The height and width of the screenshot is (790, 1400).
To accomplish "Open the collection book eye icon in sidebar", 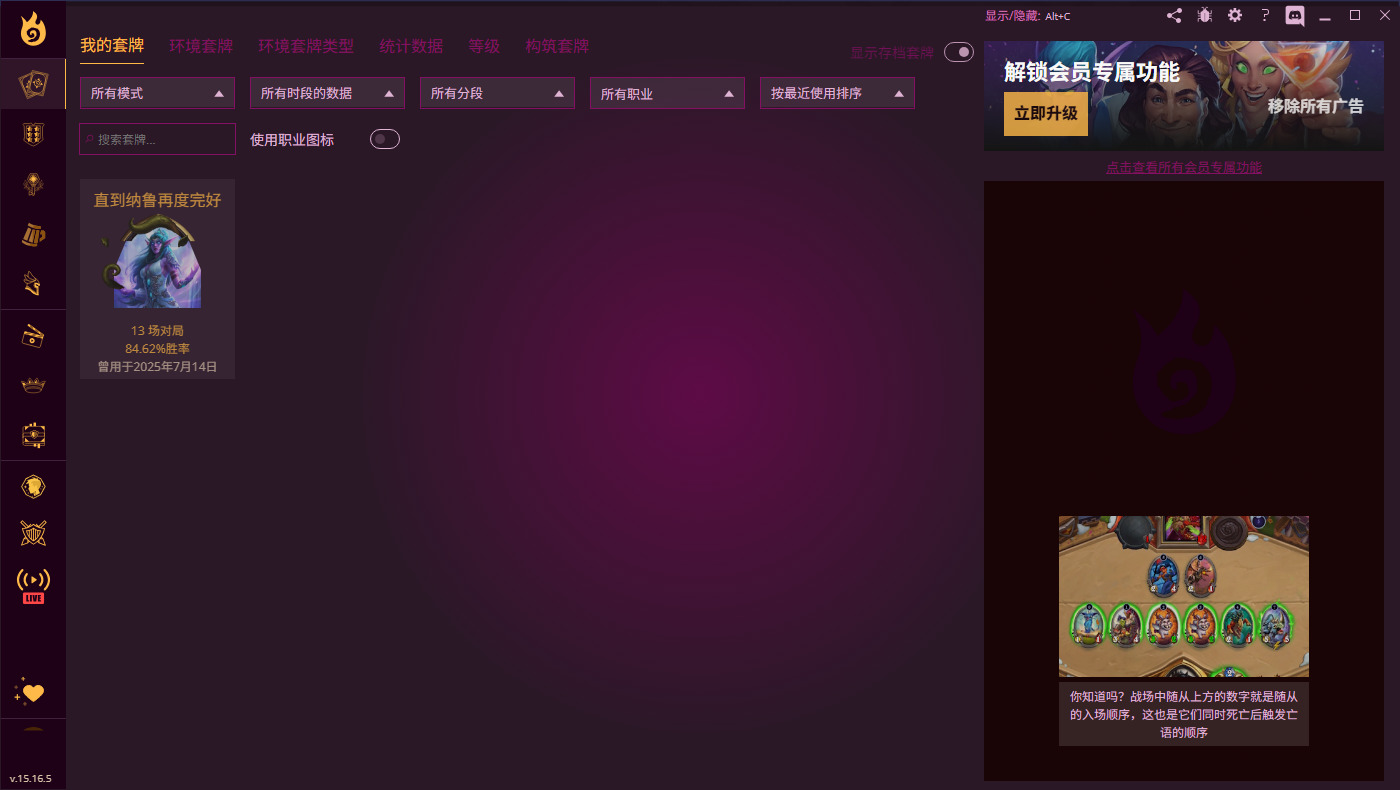I will (33, 436).
